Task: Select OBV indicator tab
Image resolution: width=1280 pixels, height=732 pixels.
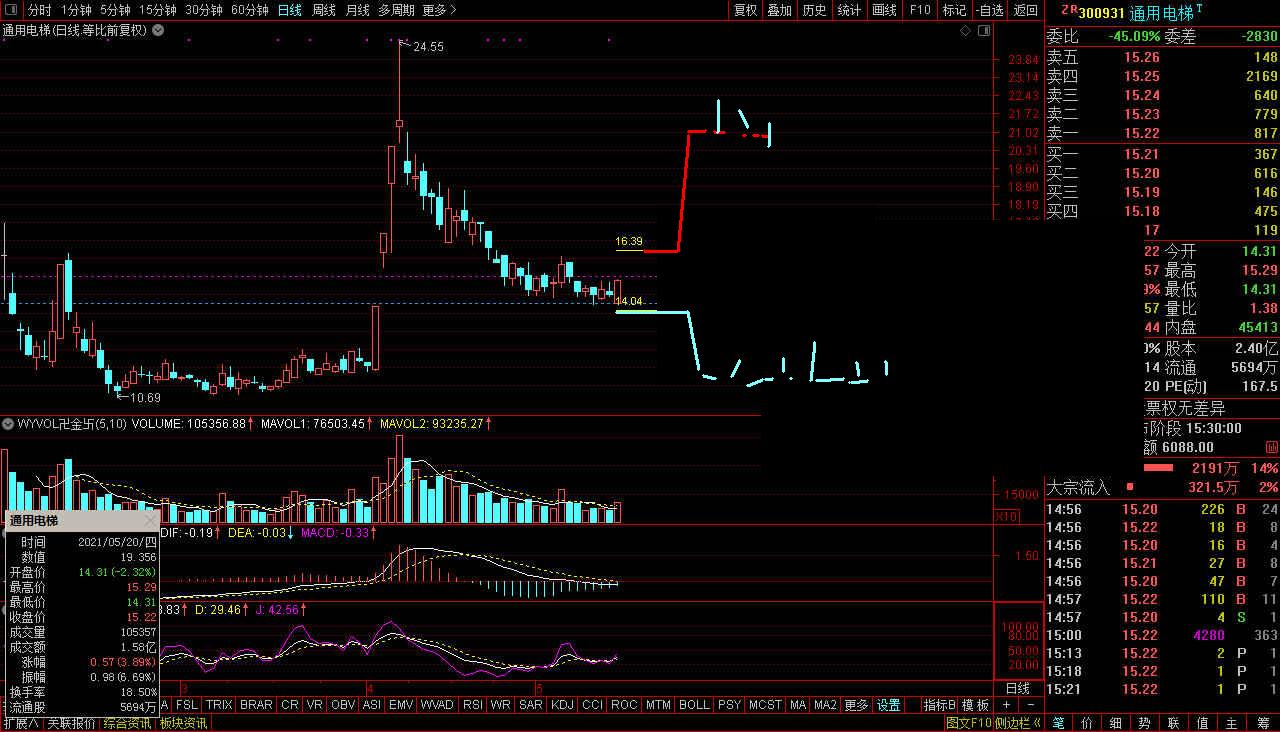Action: [x=343, y=705]
